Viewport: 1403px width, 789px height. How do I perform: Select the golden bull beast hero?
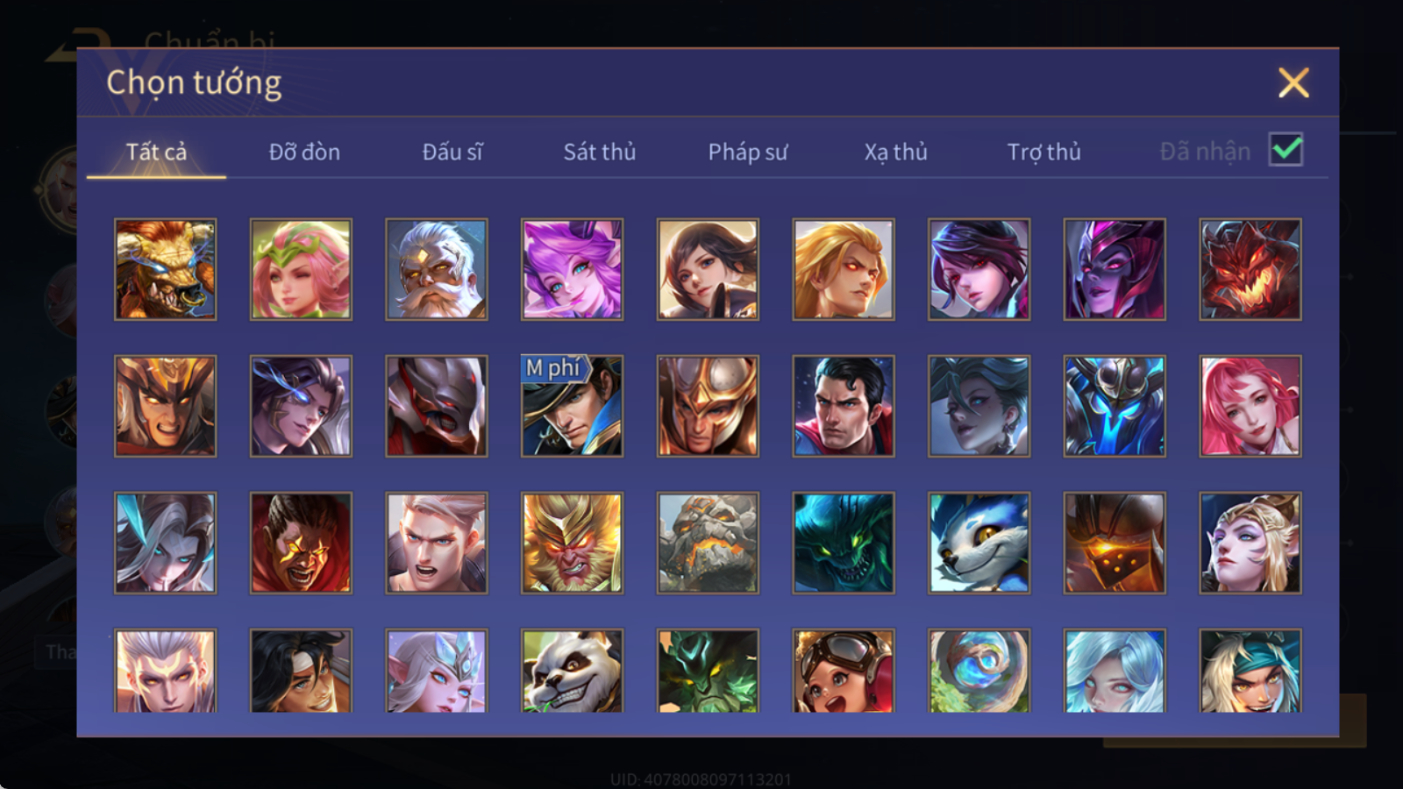pos(165,270)
